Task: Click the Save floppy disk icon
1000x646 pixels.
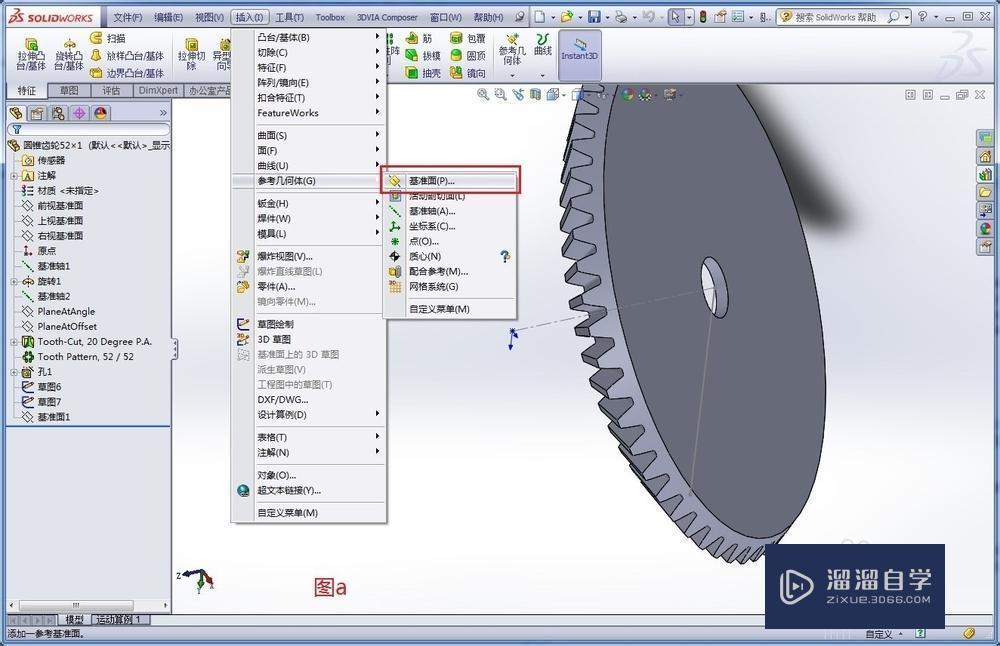Action: pyautogui.click(x=594, y=17)
